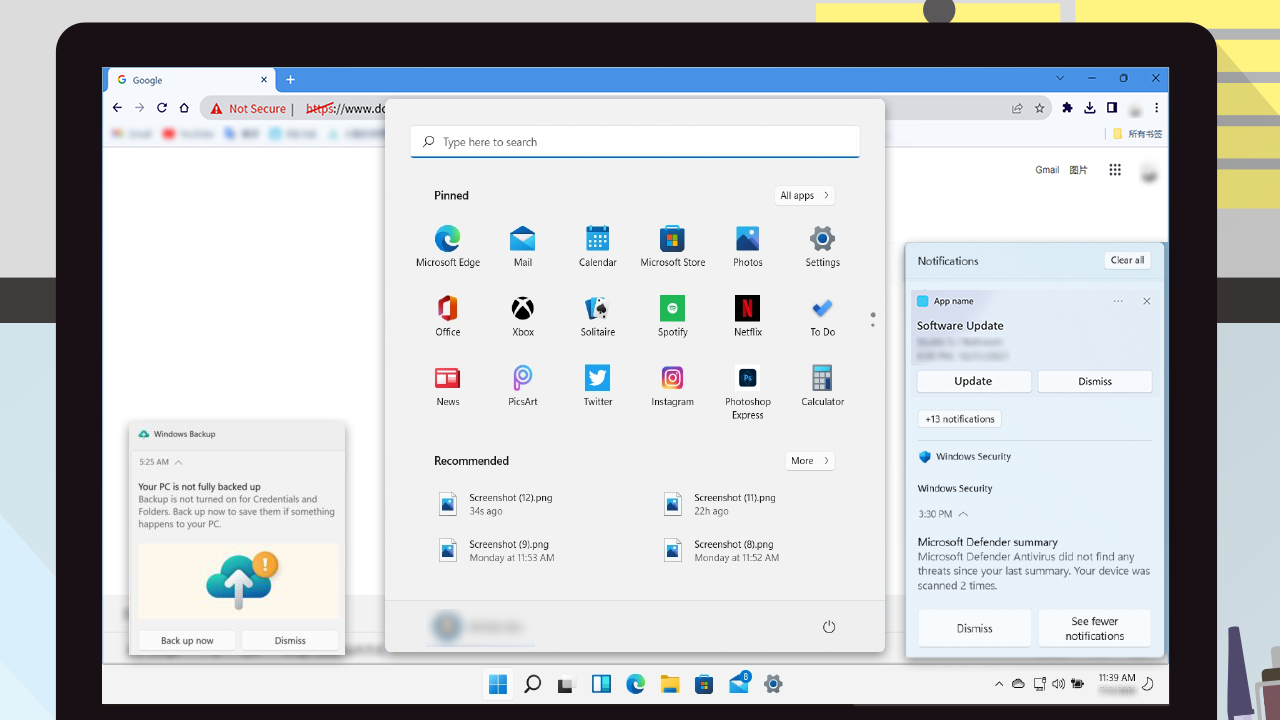Open Screenshot (12).png from Recommended

(497, 504)
